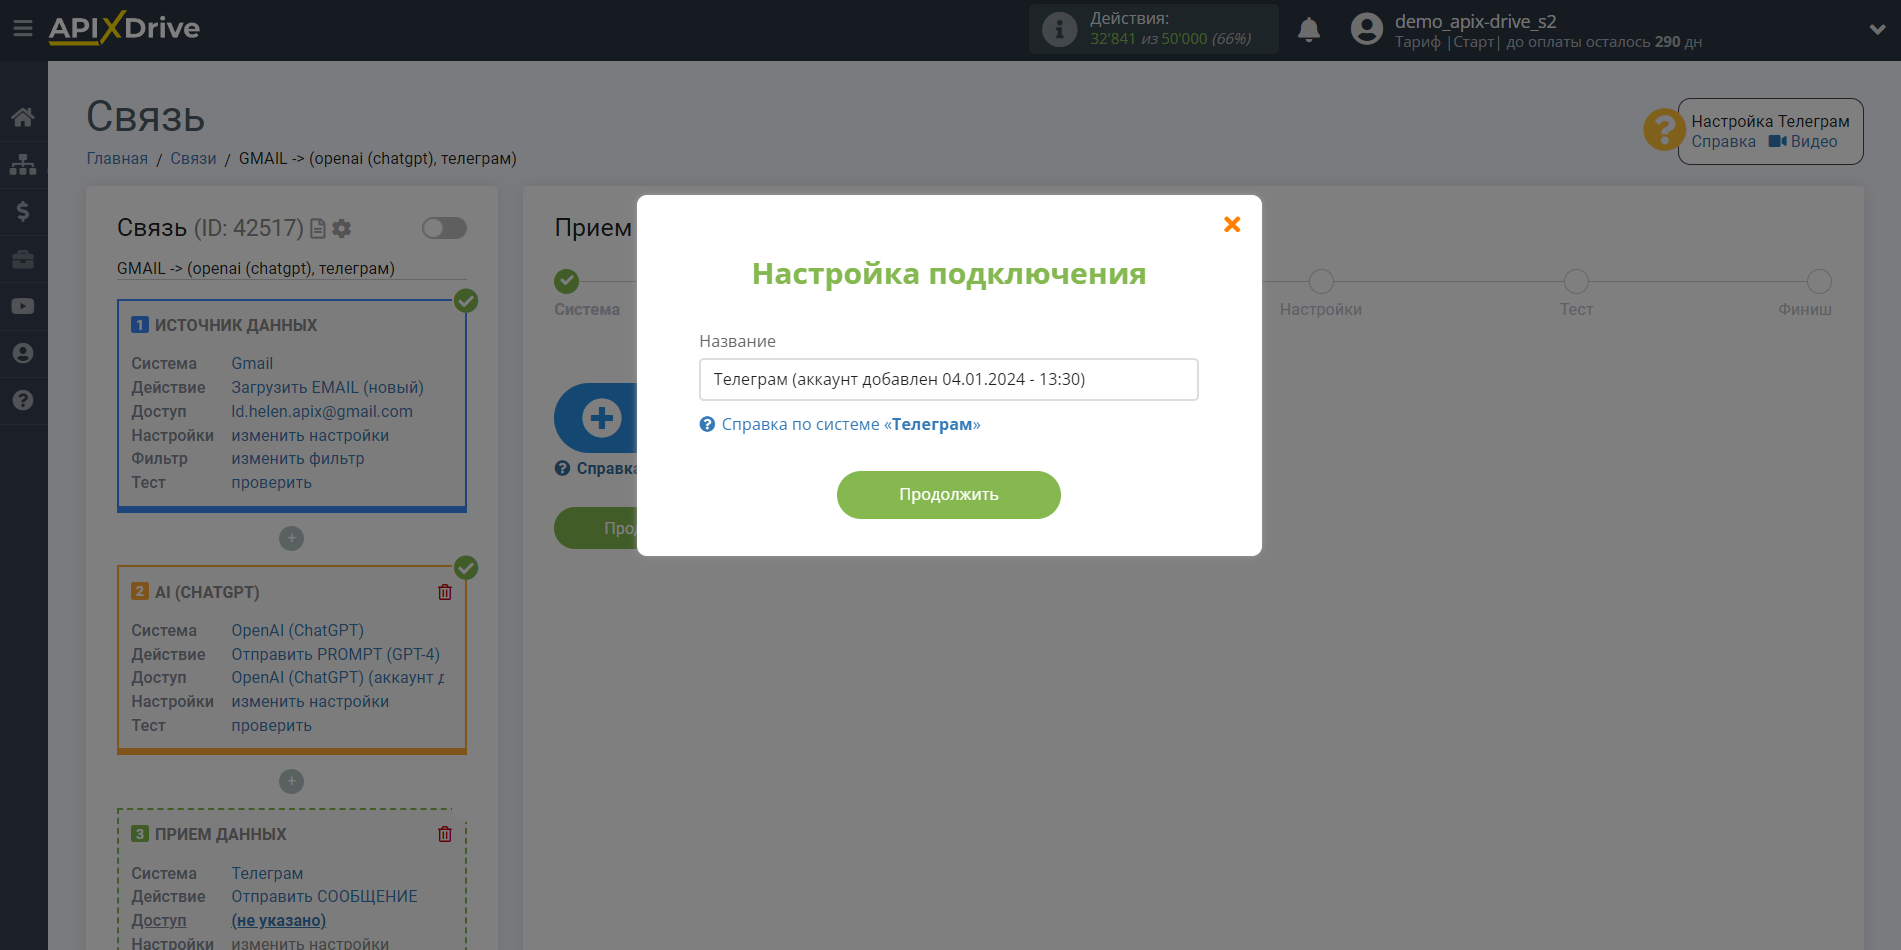Open profile via sidebar user icon
Viewport: 1901px width, 950px height.
(23, 353)
